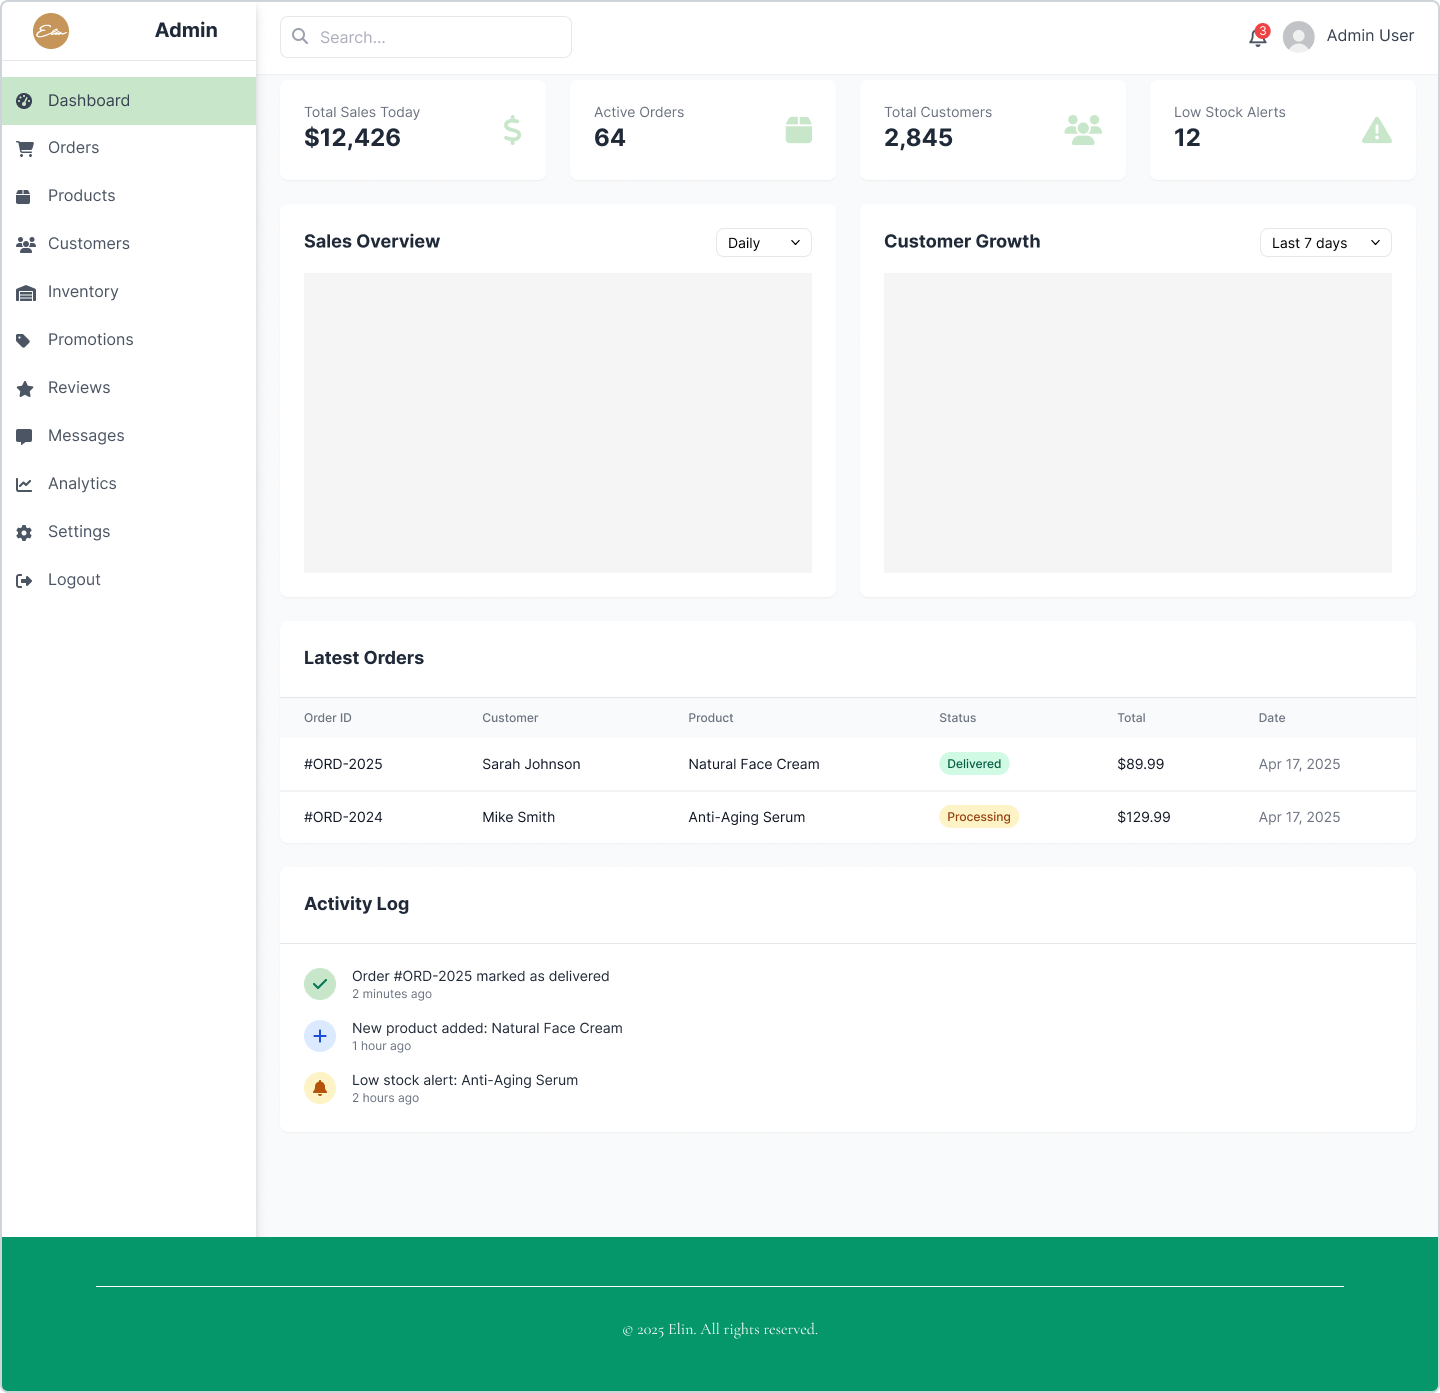Click the people icon on Total Customers
1440x1393 pixels.
(x=1083, y=130)
